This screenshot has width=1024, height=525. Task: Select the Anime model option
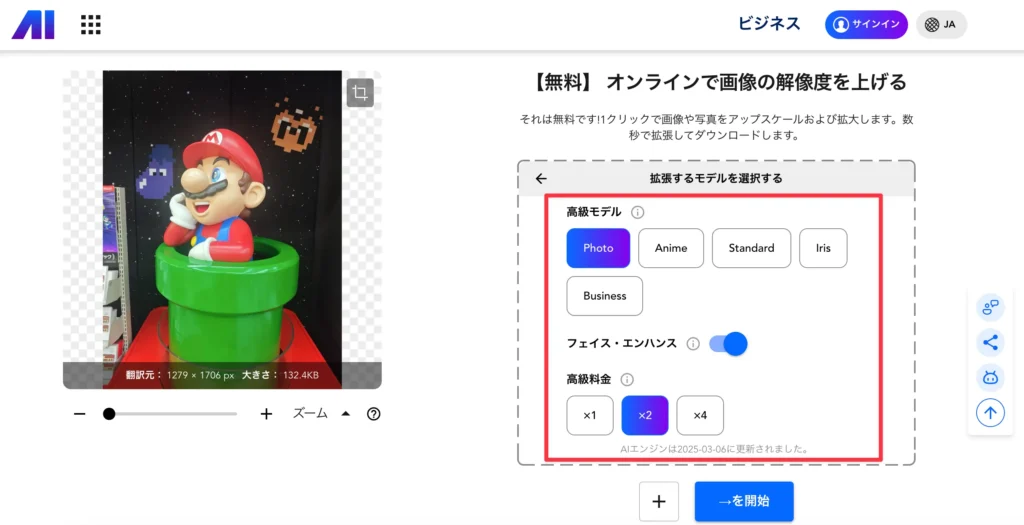(671, 248)
